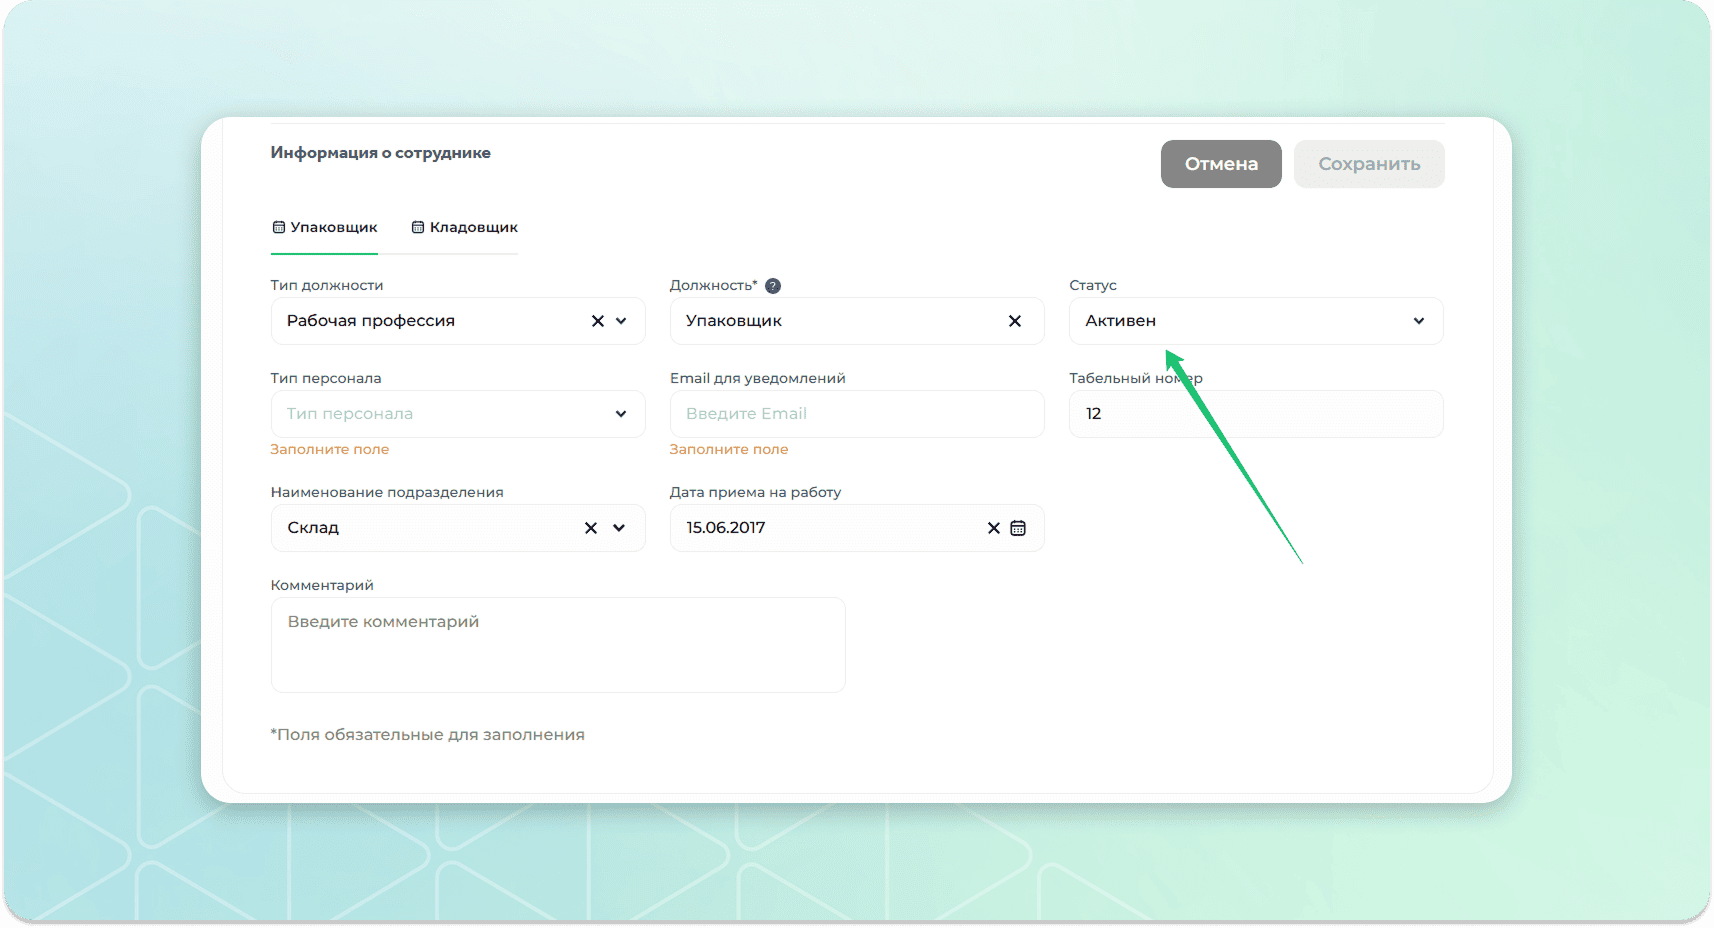Open the Статус dropdown arrow
This screenshot has height=928, width=1714.
1418,321
